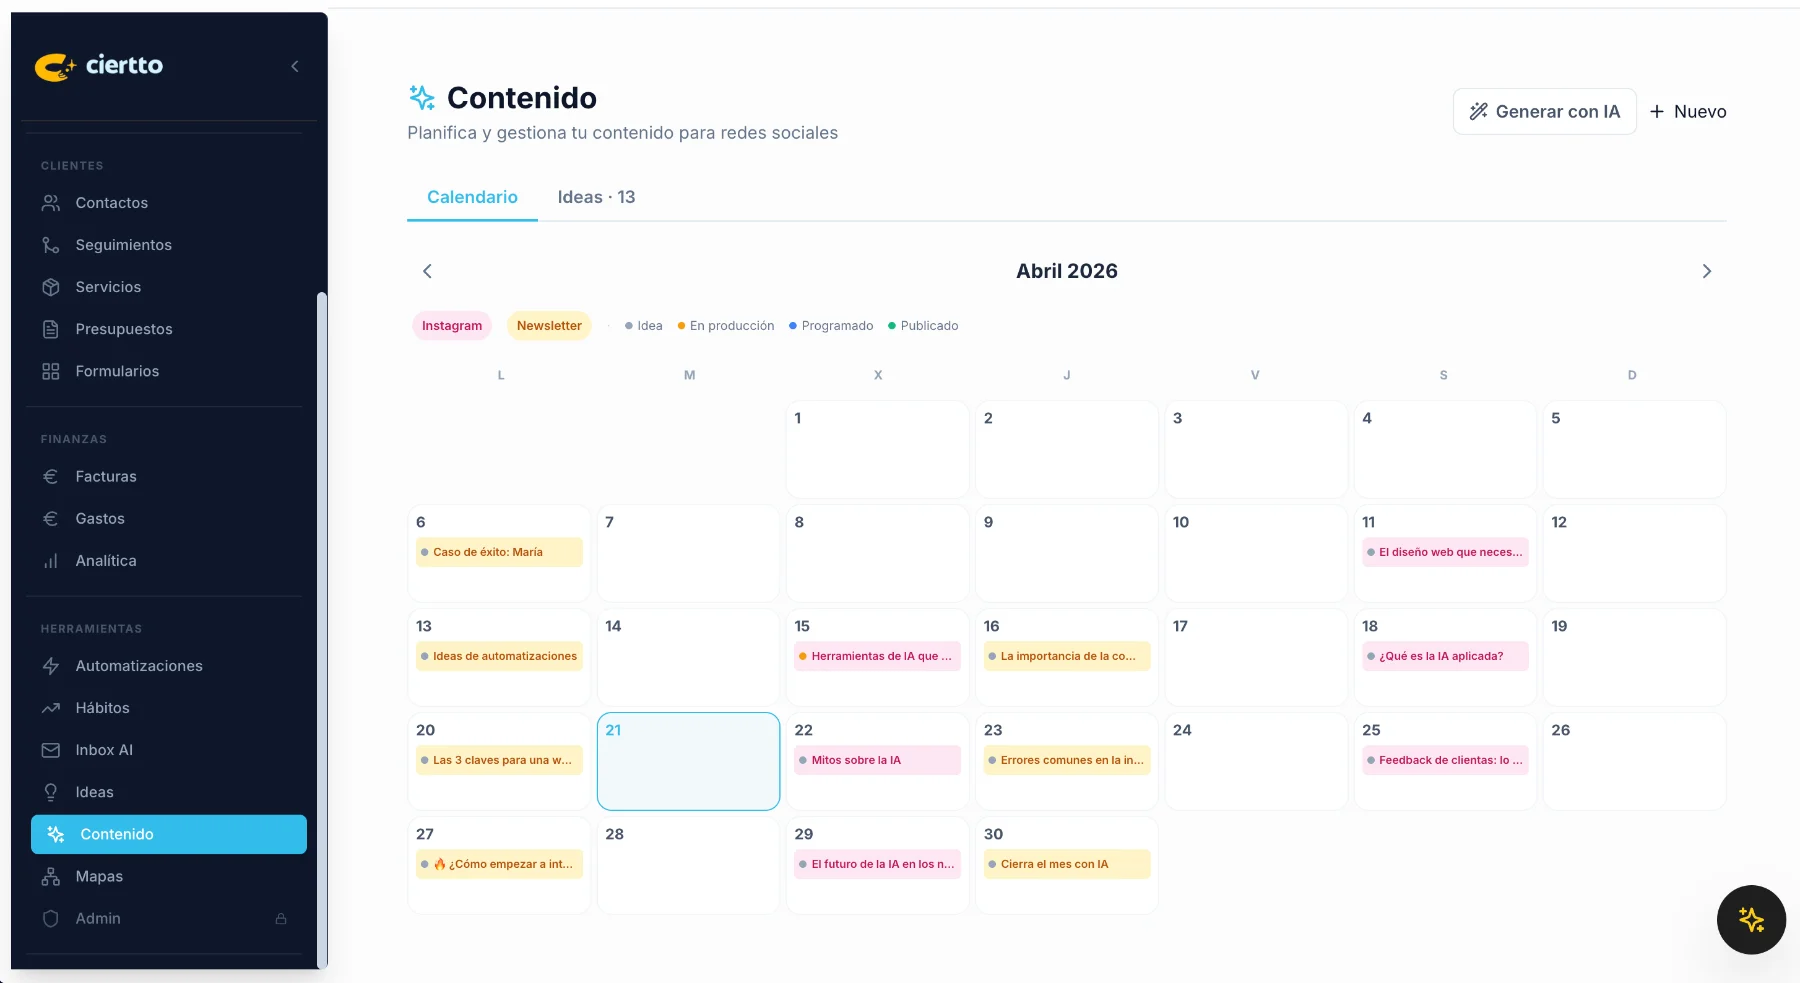Open the Servicios box icon
Image resolution: width=1800 pixels, height=983 pixels.
51,287
